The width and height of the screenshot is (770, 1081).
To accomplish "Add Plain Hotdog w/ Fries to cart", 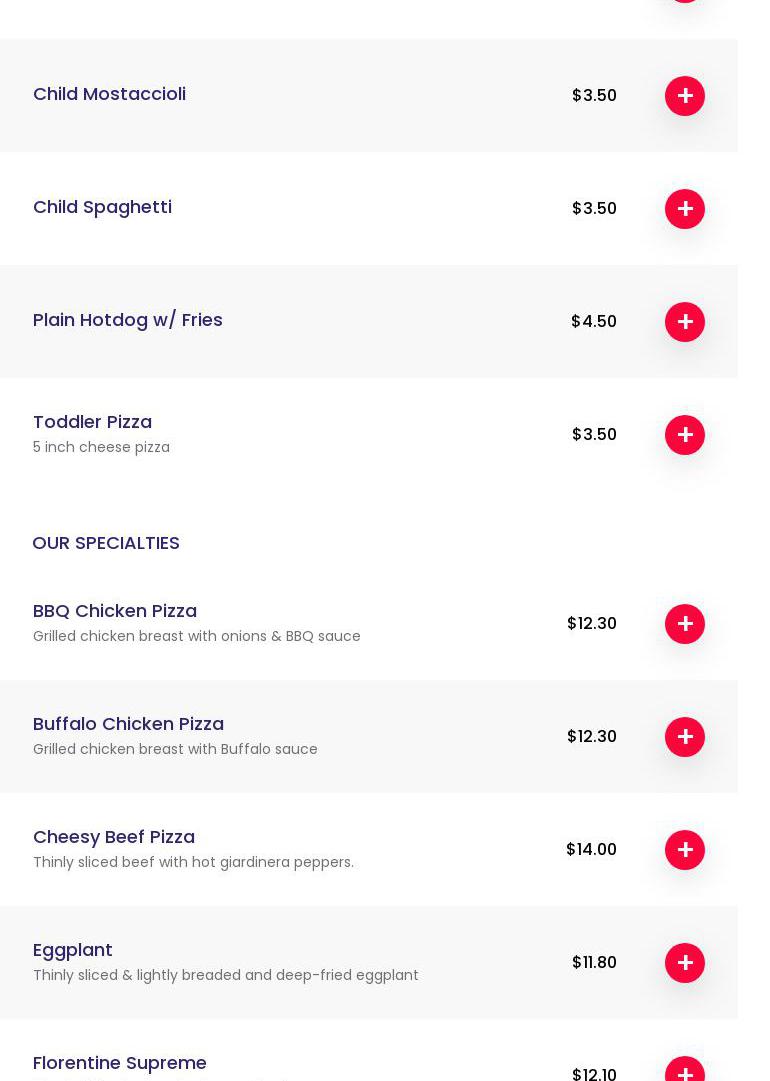I will (x=685, y=322).
